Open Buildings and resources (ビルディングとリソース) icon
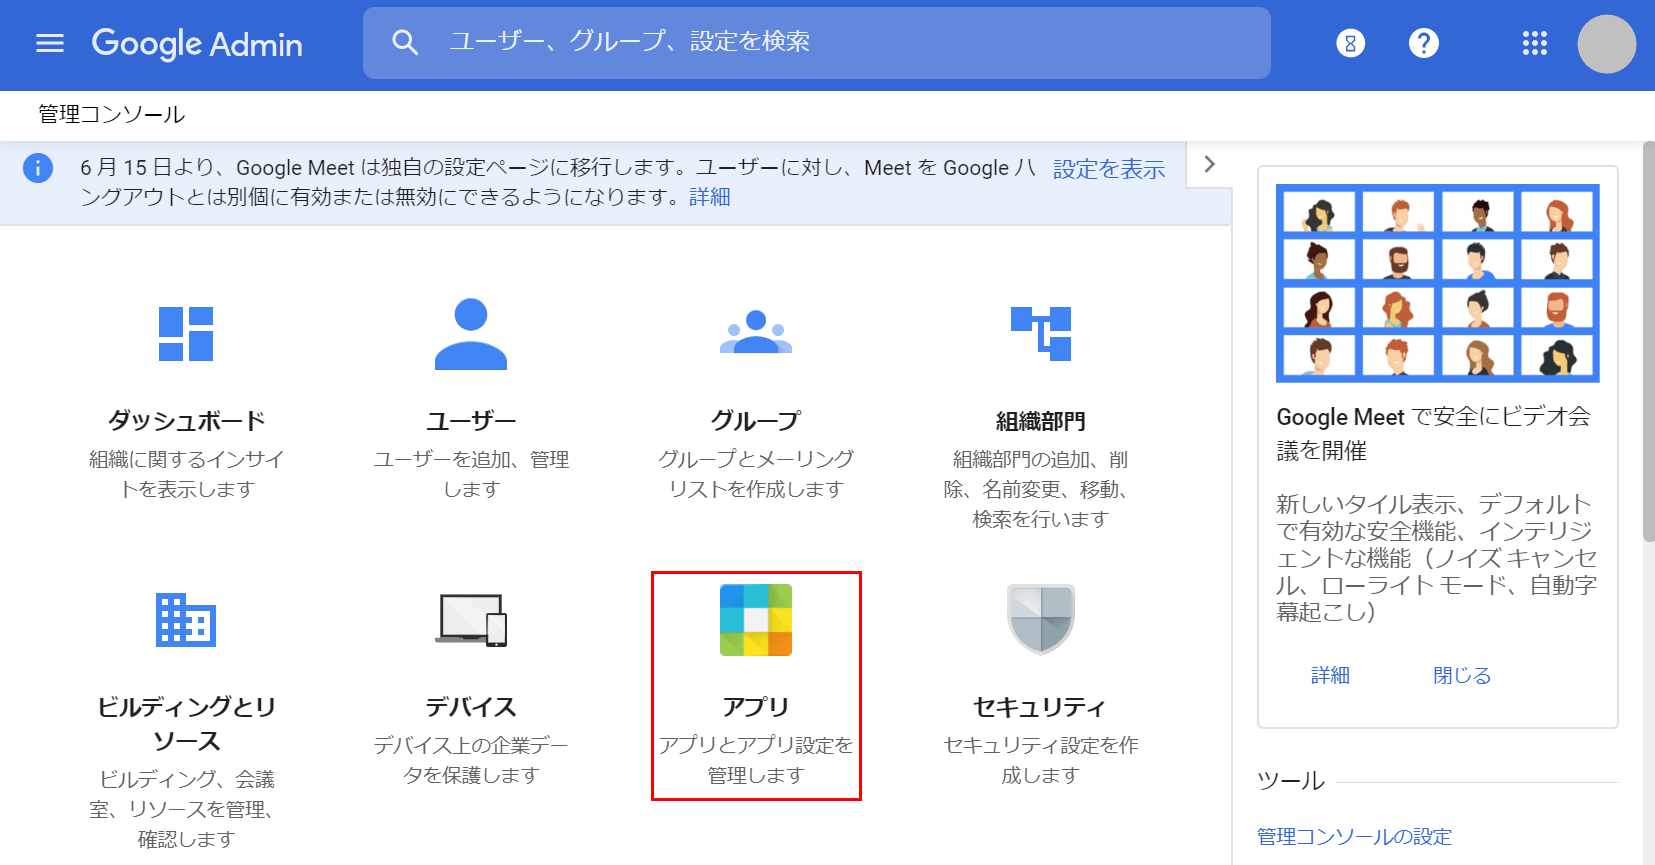1655x865 pixels. [x=186, y=620]
